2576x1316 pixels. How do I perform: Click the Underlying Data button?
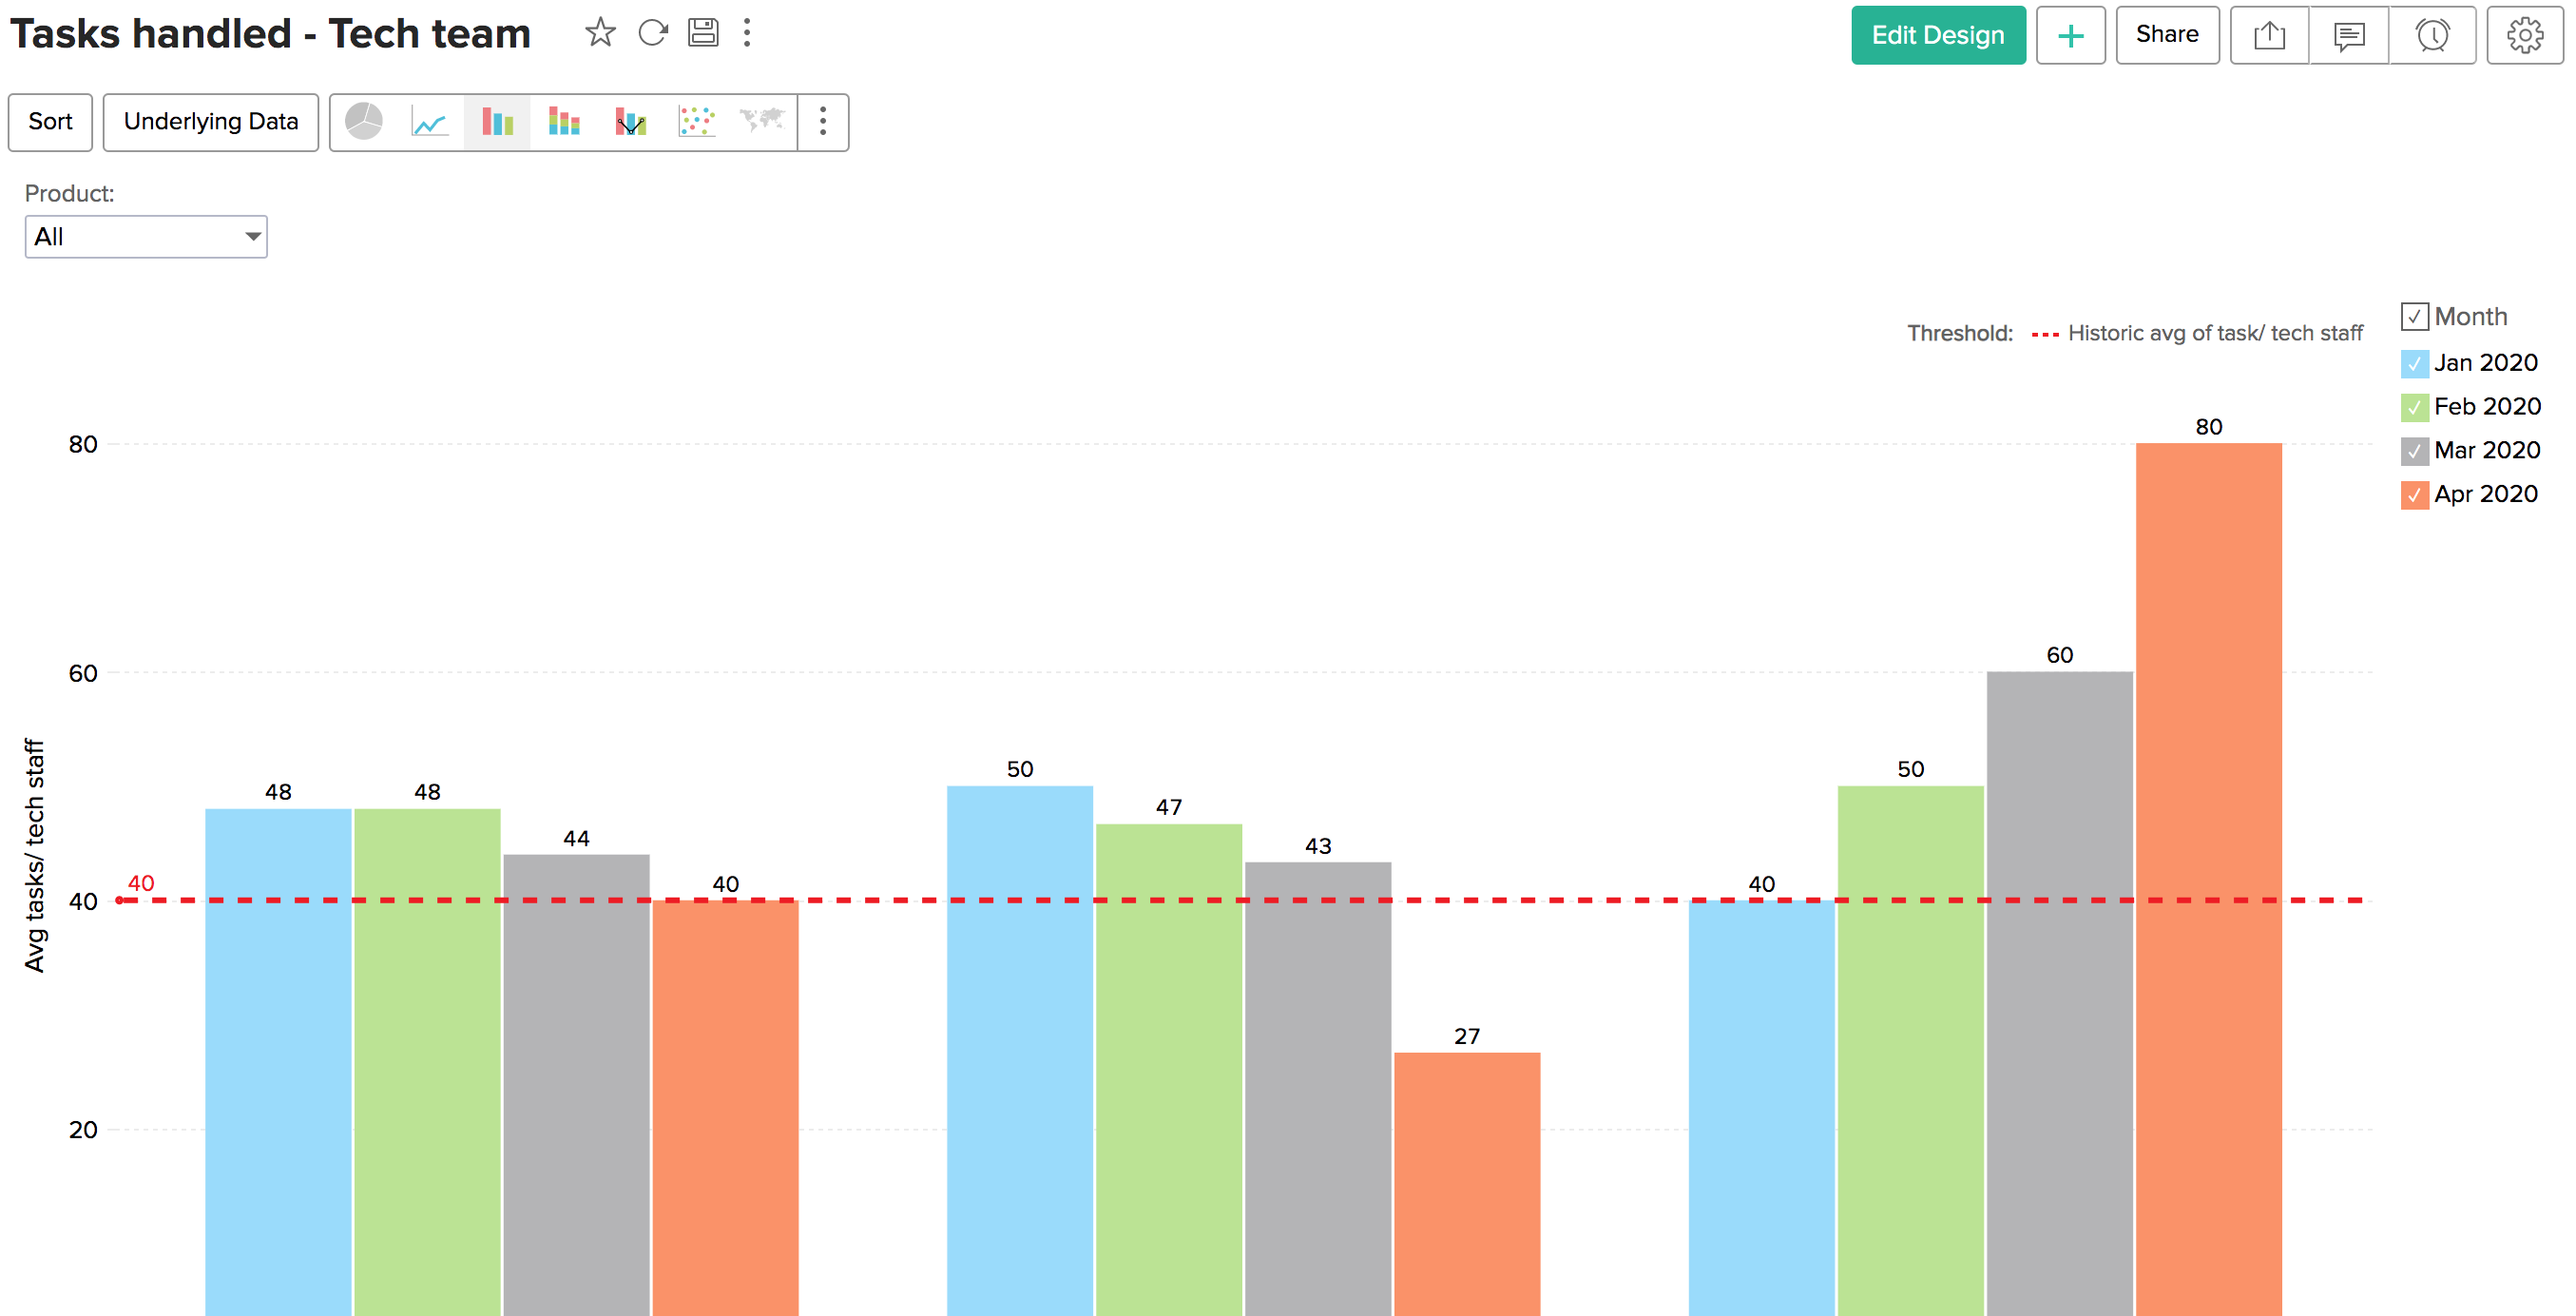211,122
